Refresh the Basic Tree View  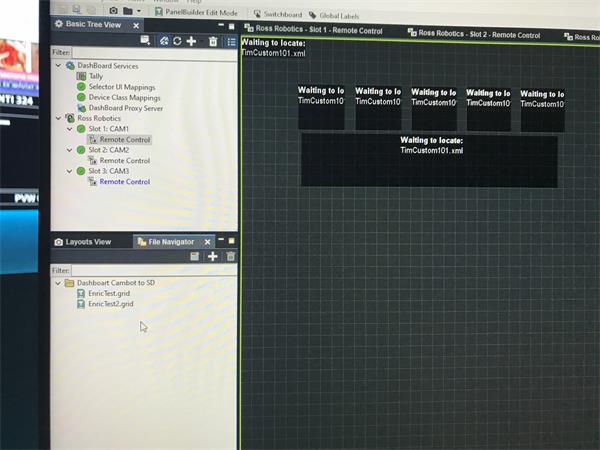[177, 41]
